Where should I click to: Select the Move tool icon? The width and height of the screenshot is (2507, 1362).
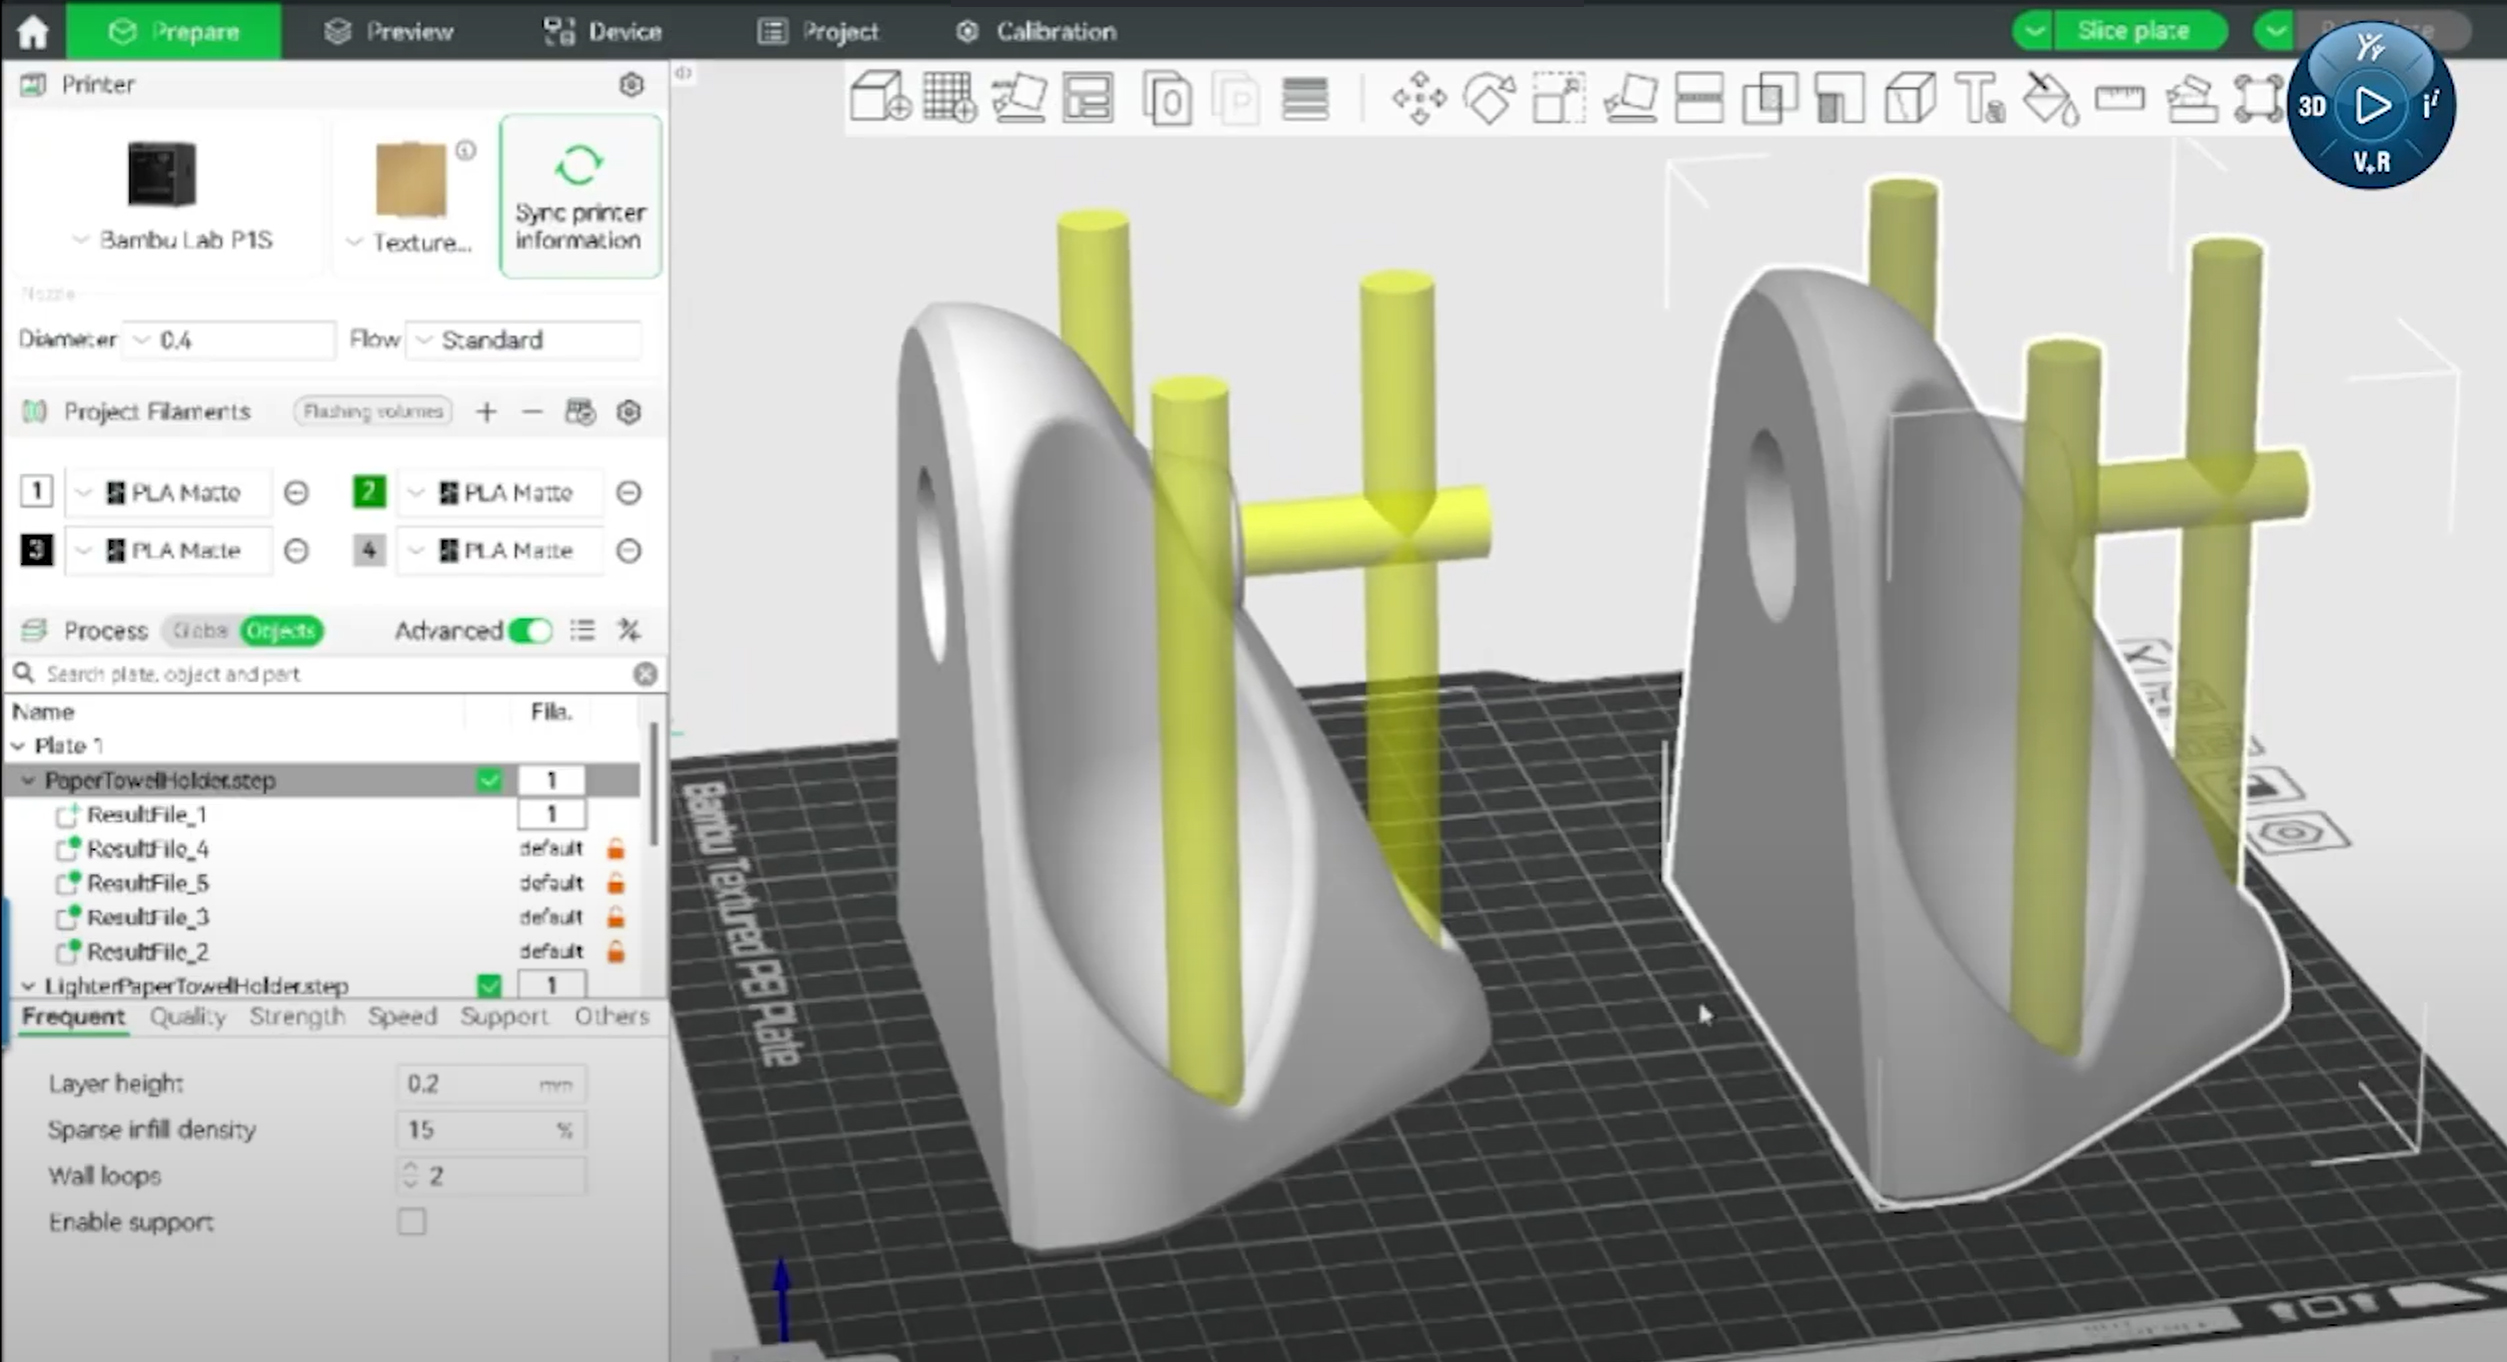pyautogui.click(x=1419, y=98)
